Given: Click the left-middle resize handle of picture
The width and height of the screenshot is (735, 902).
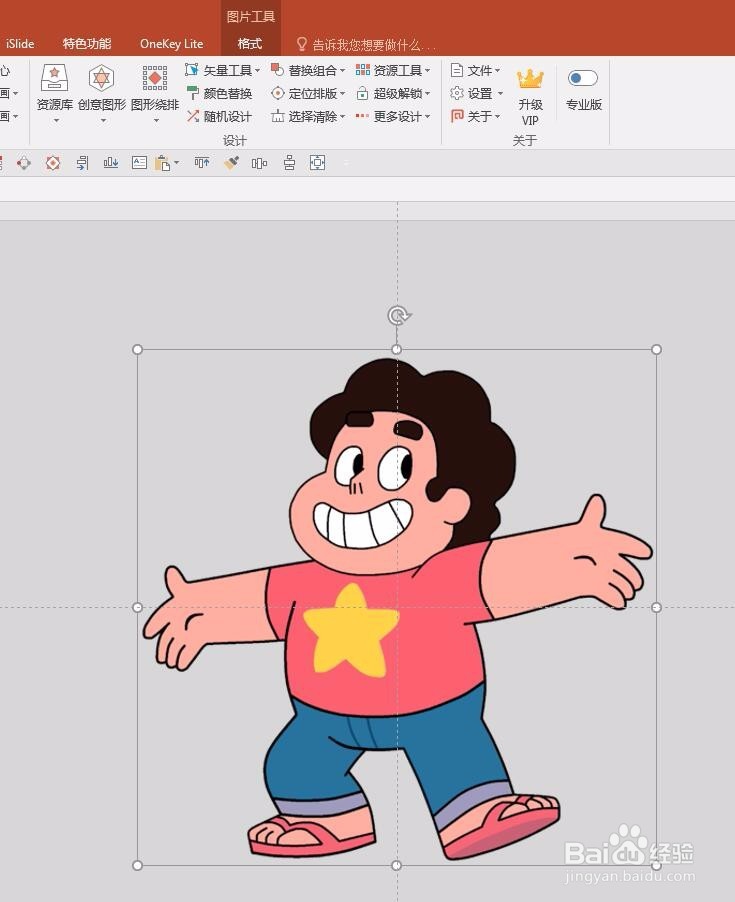Looking at the screenshot, I should [x=137, y=607].
